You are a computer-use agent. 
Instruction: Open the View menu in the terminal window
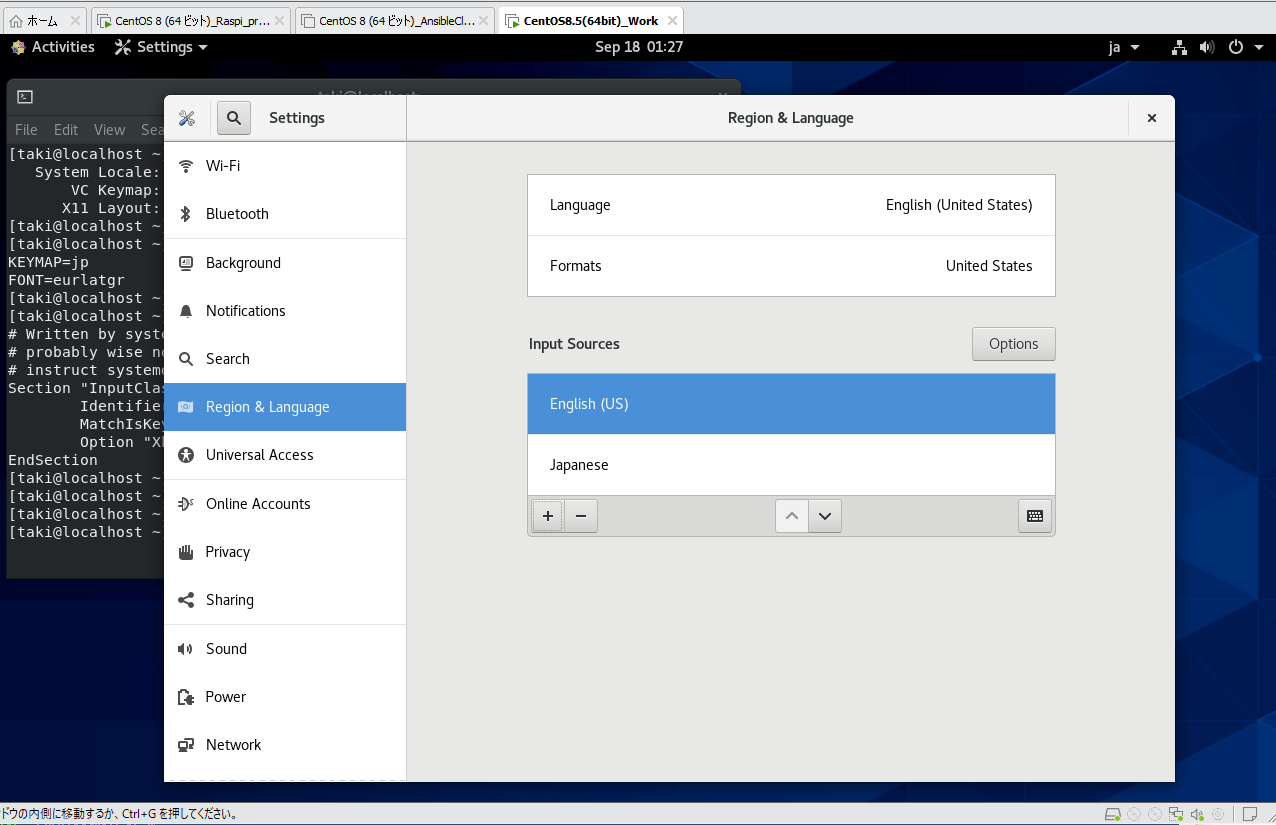click(109, 130)
